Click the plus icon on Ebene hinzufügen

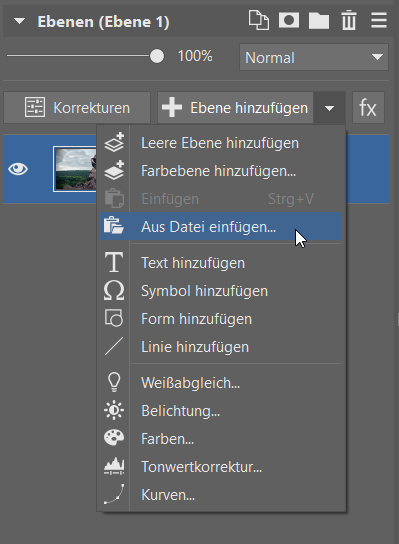(x=172, y=107)
